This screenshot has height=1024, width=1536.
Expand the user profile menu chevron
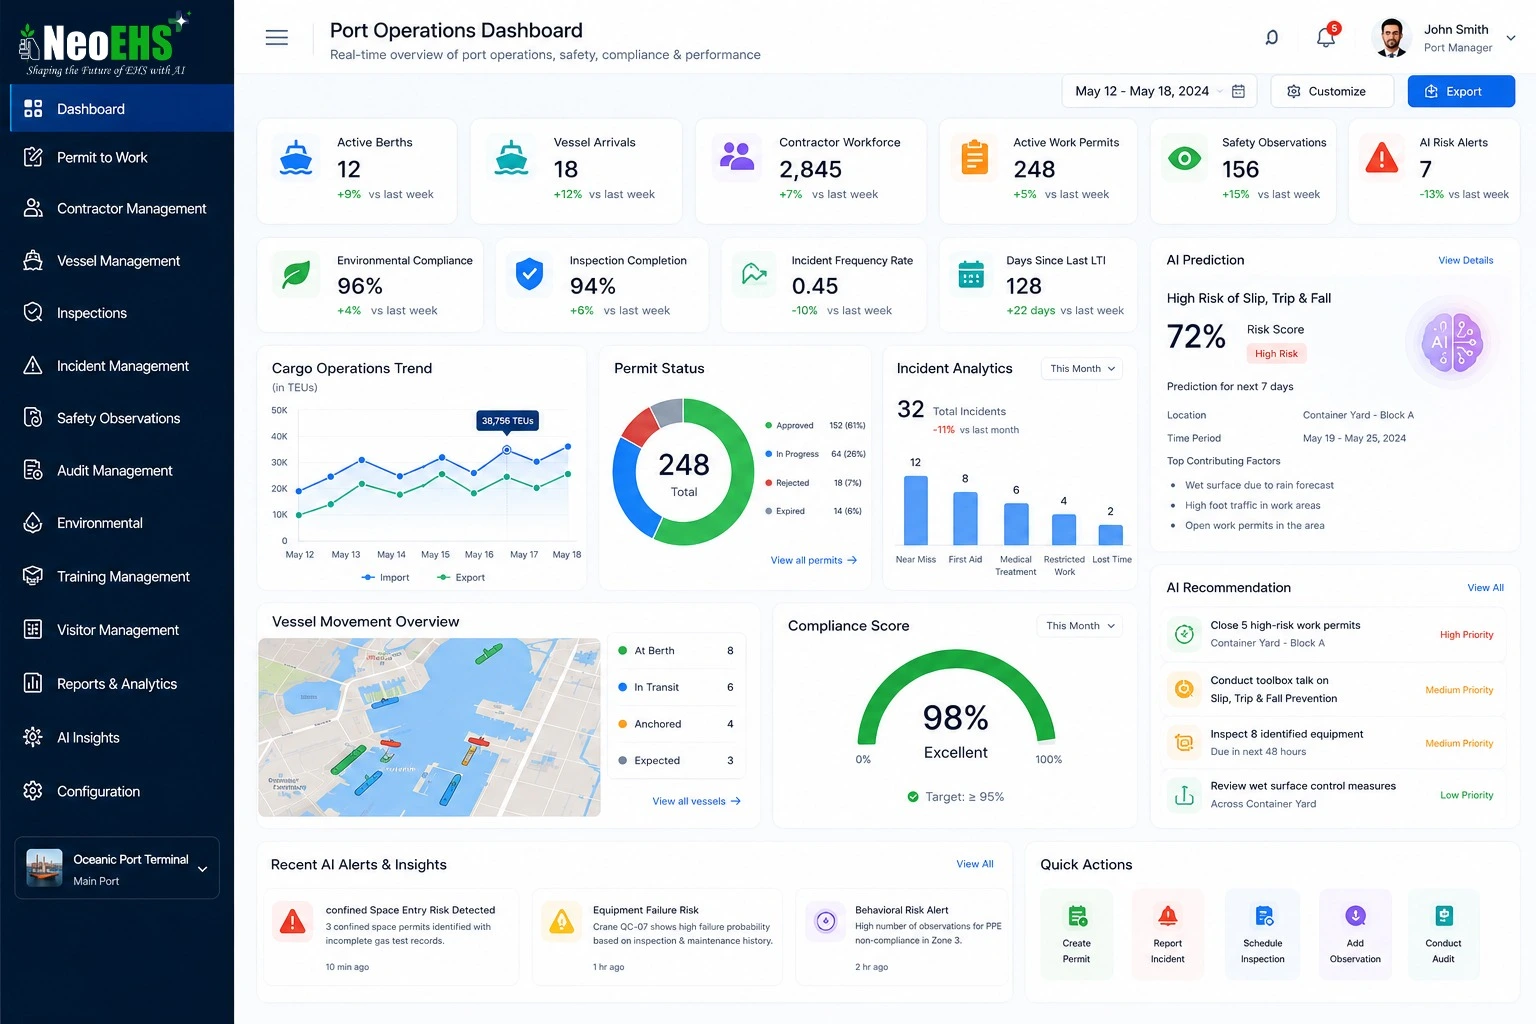(1511, 38)
